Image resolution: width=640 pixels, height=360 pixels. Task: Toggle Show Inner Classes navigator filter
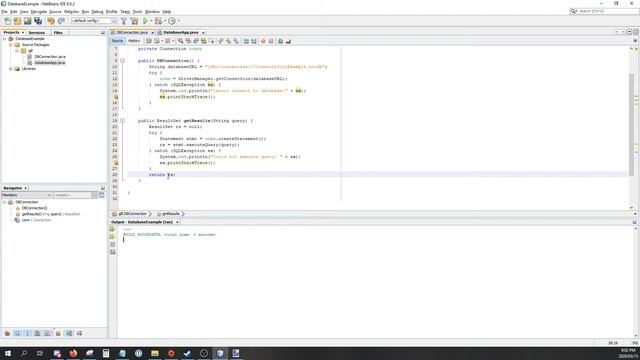47,333
